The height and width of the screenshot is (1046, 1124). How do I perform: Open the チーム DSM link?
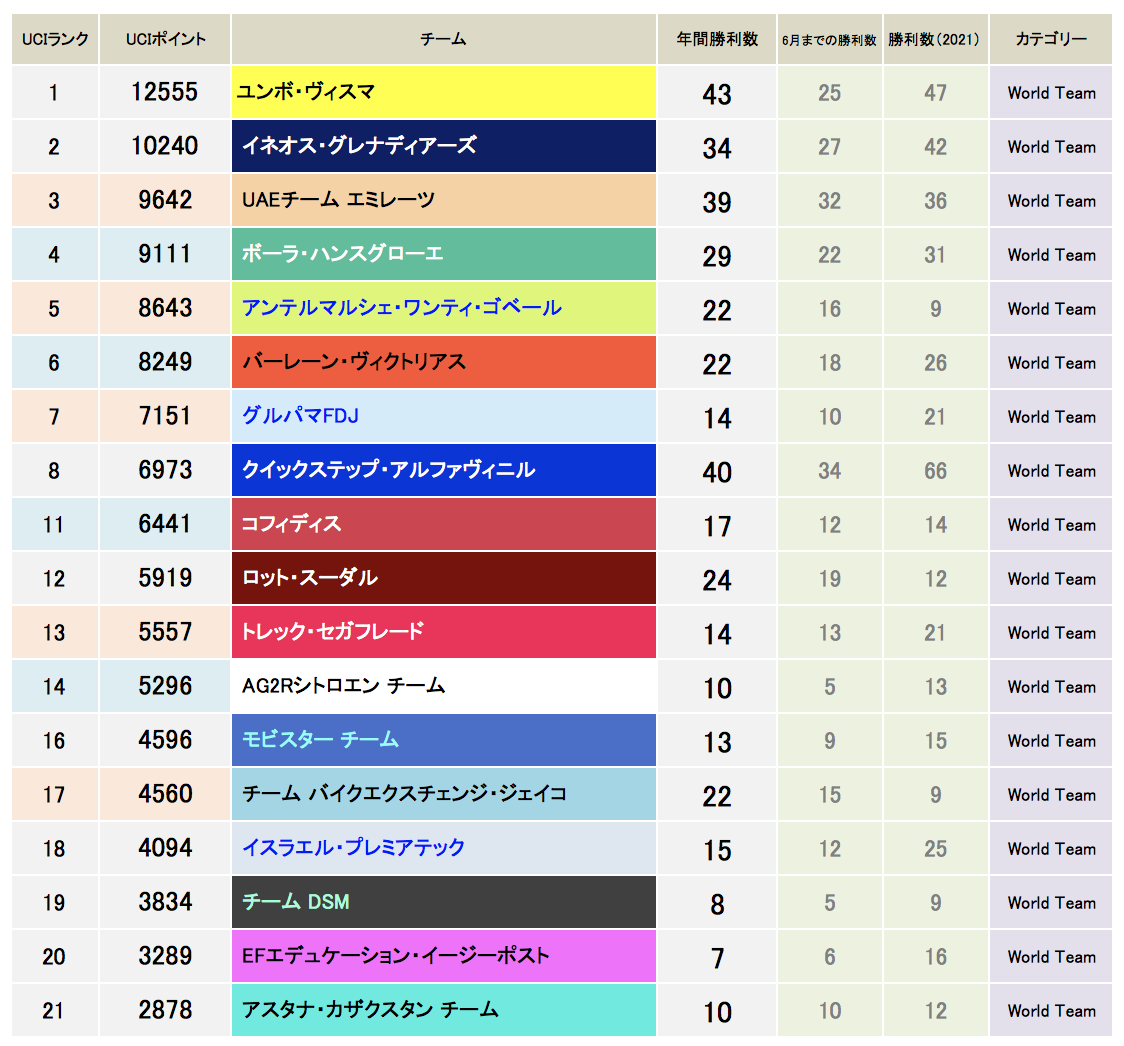295,902
